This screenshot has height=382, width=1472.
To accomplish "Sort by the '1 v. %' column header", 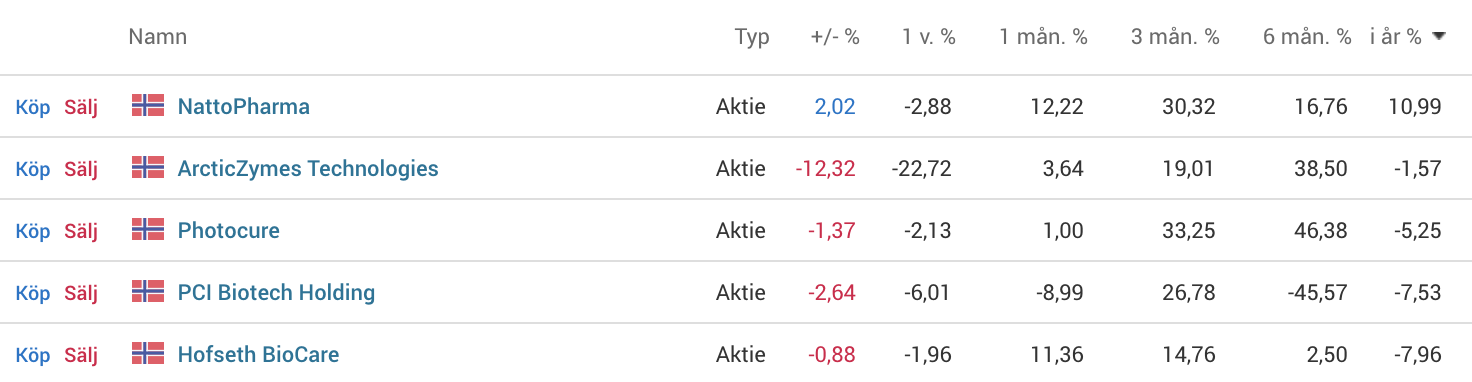I will (x=929, y=37).
